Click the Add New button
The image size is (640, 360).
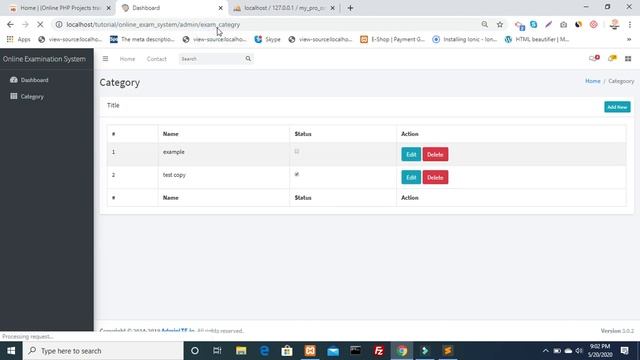pyautogui.click(x=617, y=107)
